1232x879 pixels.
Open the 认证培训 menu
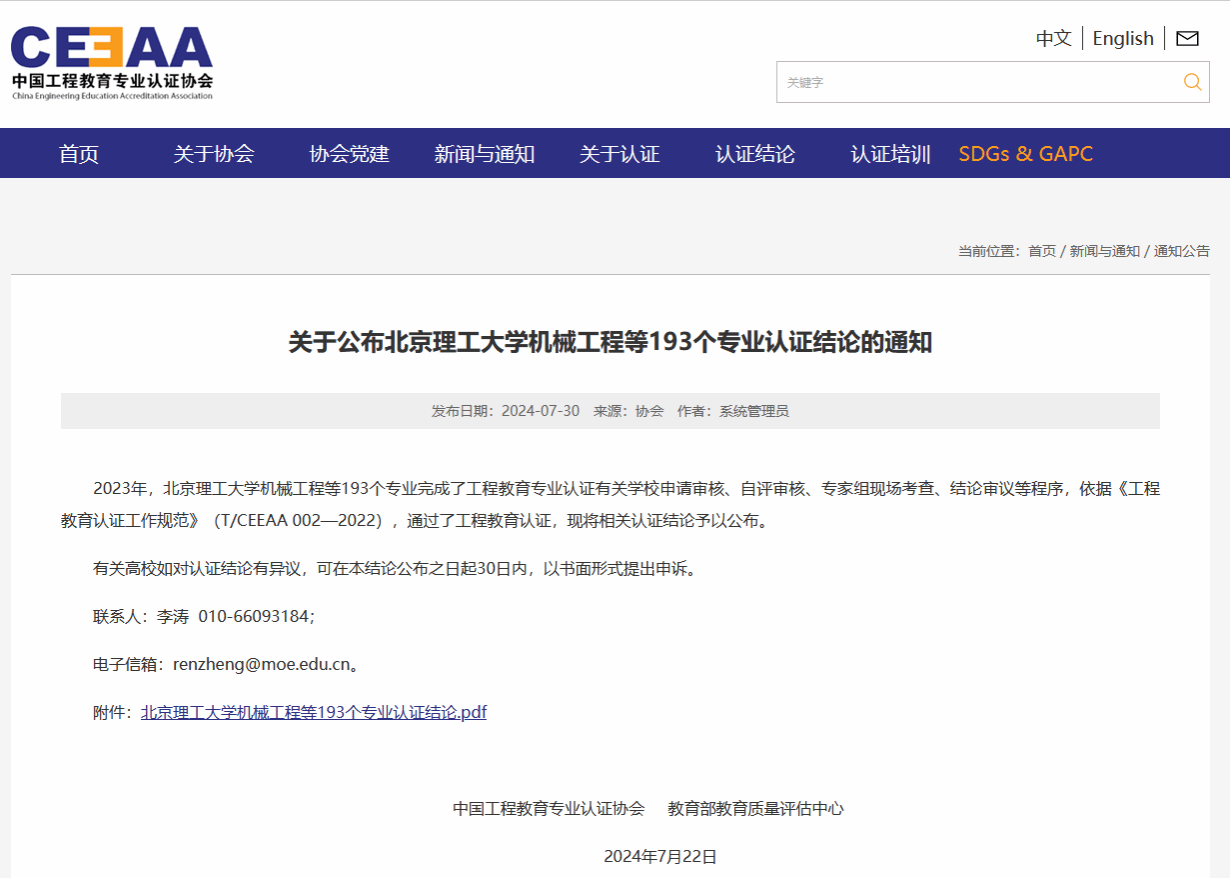click(891, 154)
